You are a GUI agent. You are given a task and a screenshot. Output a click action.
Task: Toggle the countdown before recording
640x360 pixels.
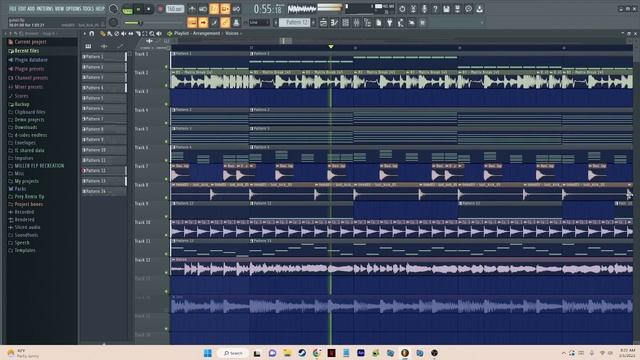[214, 9]
